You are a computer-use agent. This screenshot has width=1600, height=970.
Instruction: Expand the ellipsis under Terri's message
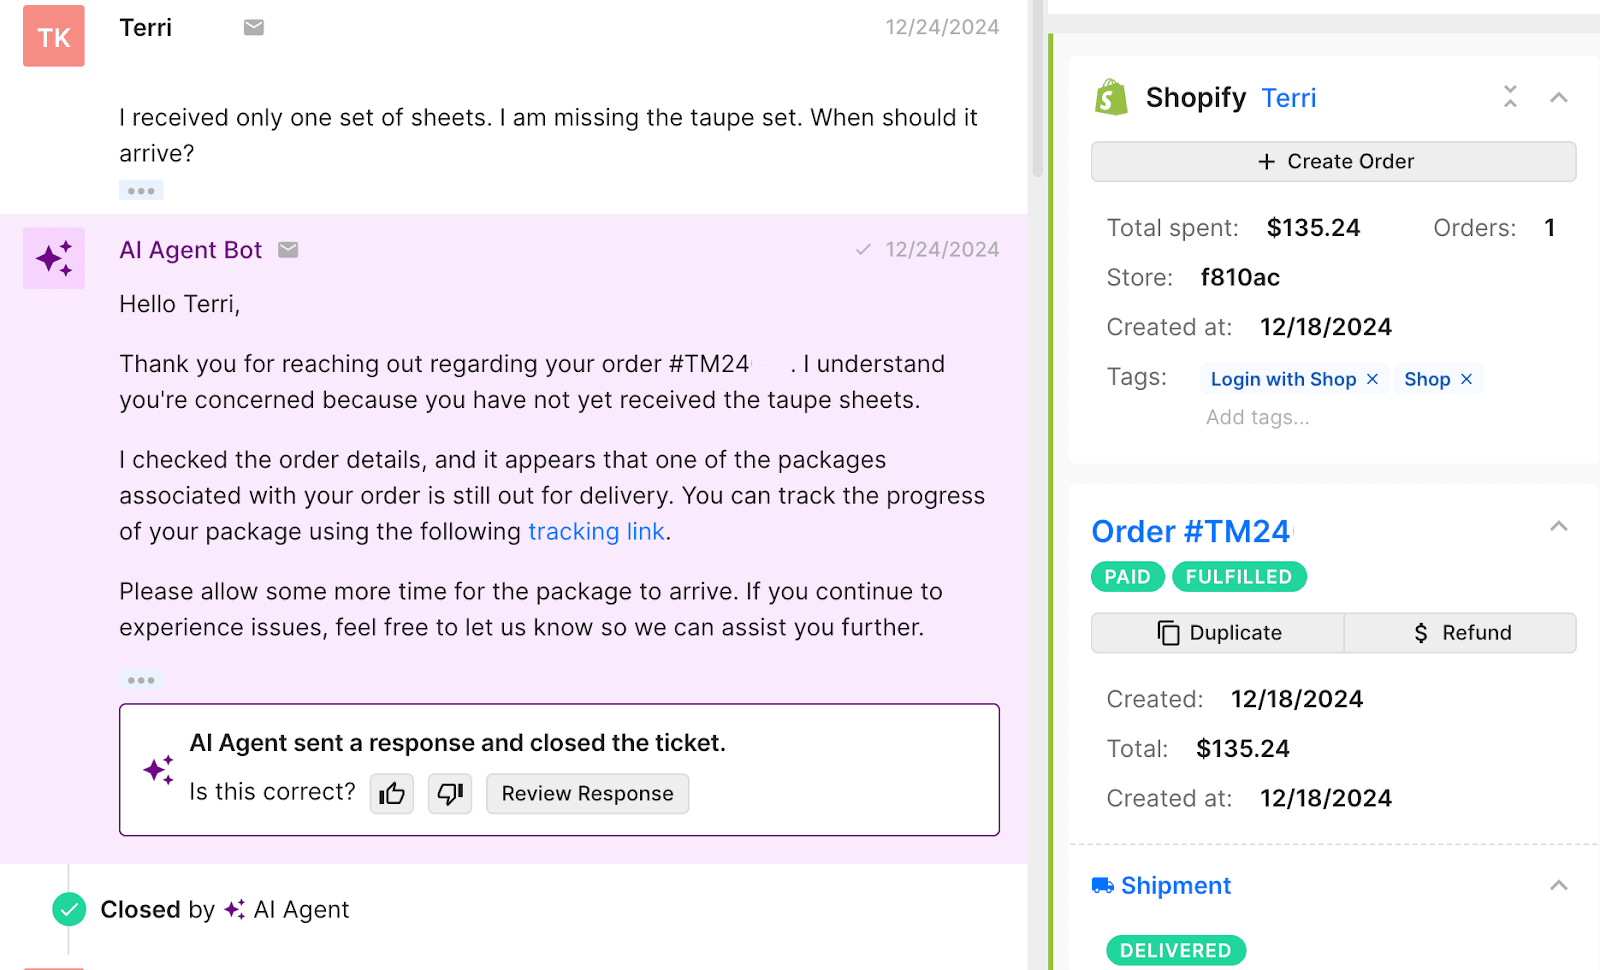coord(140,189)
